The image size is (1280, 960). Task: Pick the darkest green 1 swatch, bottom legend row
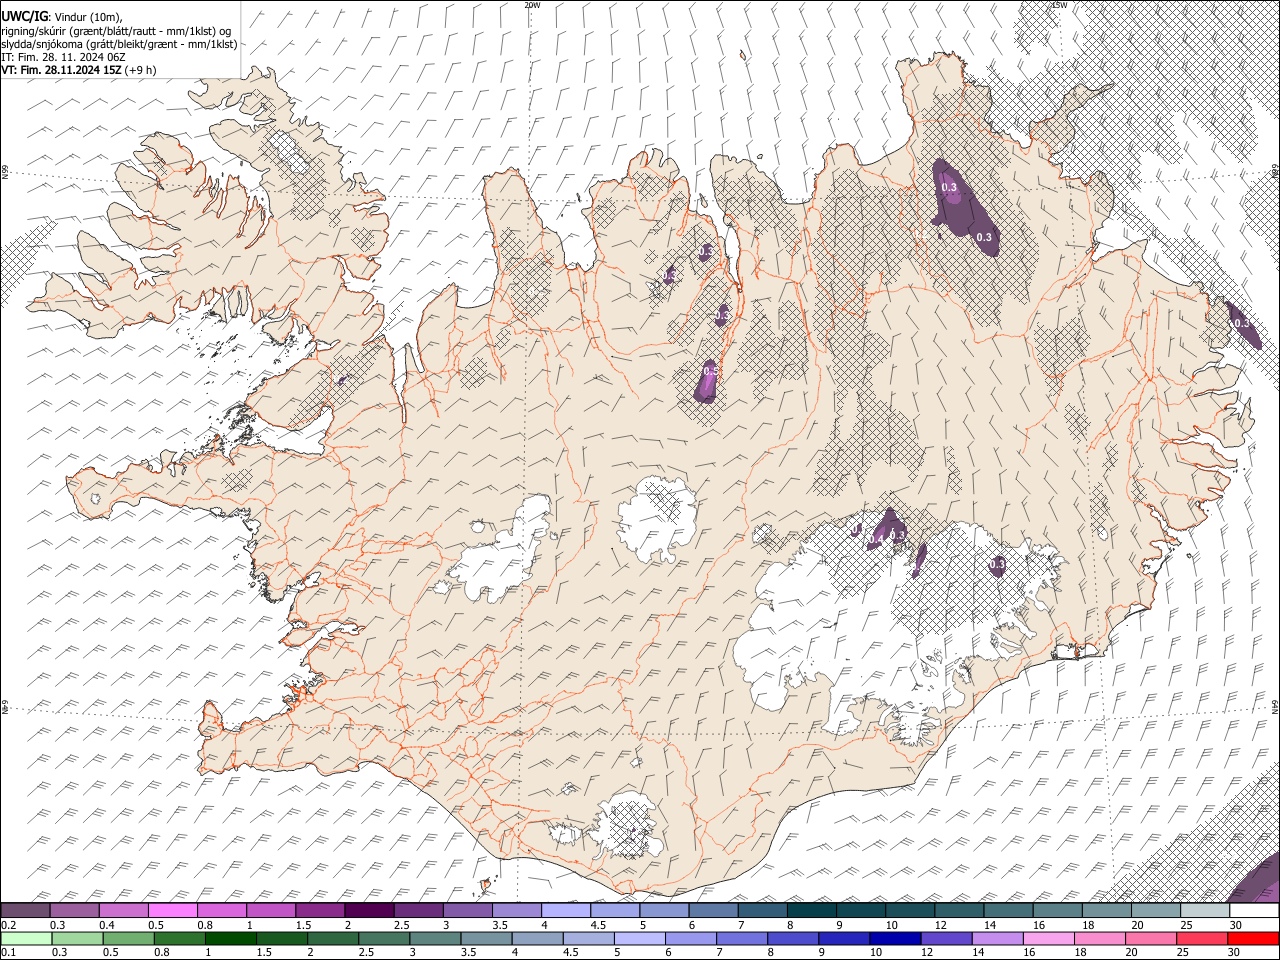point(230,939)
